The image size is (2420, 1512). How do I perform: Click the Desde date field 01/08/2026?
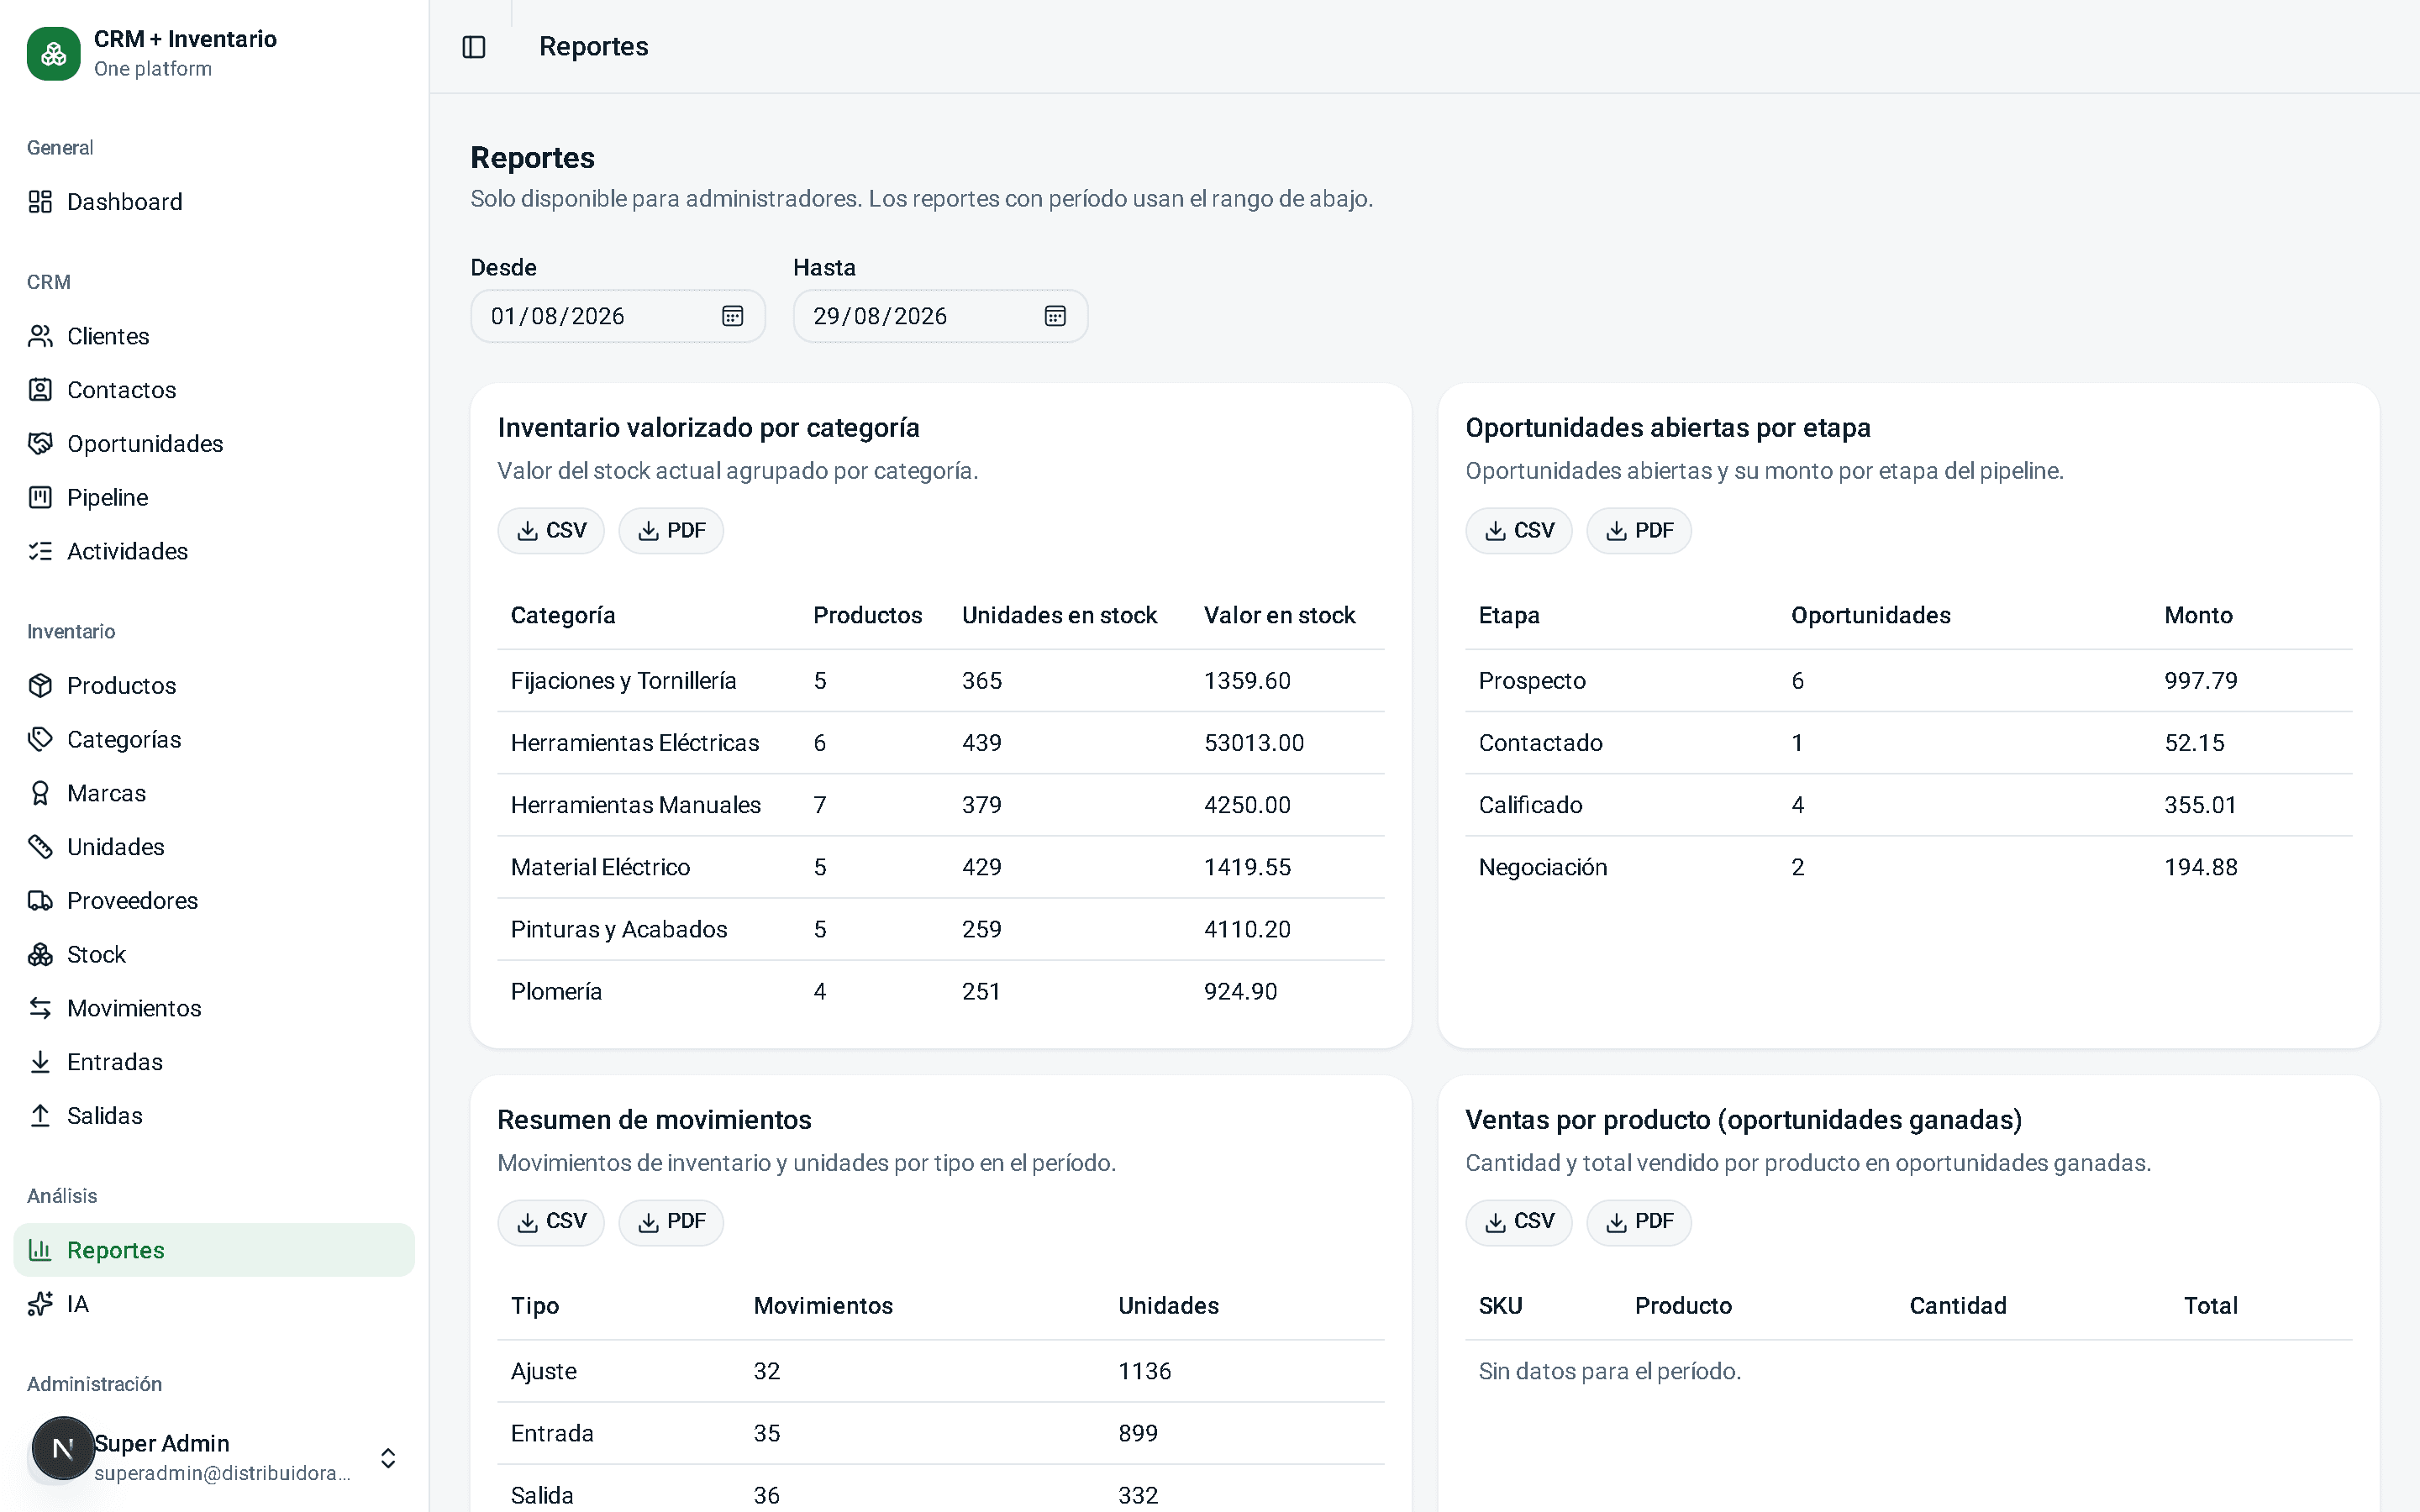(x=618, y=316)
